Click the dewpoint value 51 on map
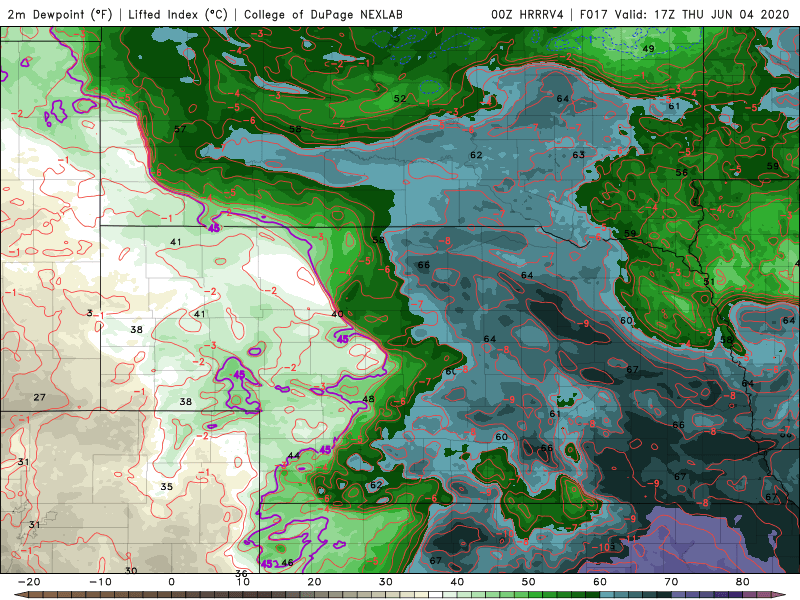The width and height of the screenshot is (800, 600). (x=709, y=282)
